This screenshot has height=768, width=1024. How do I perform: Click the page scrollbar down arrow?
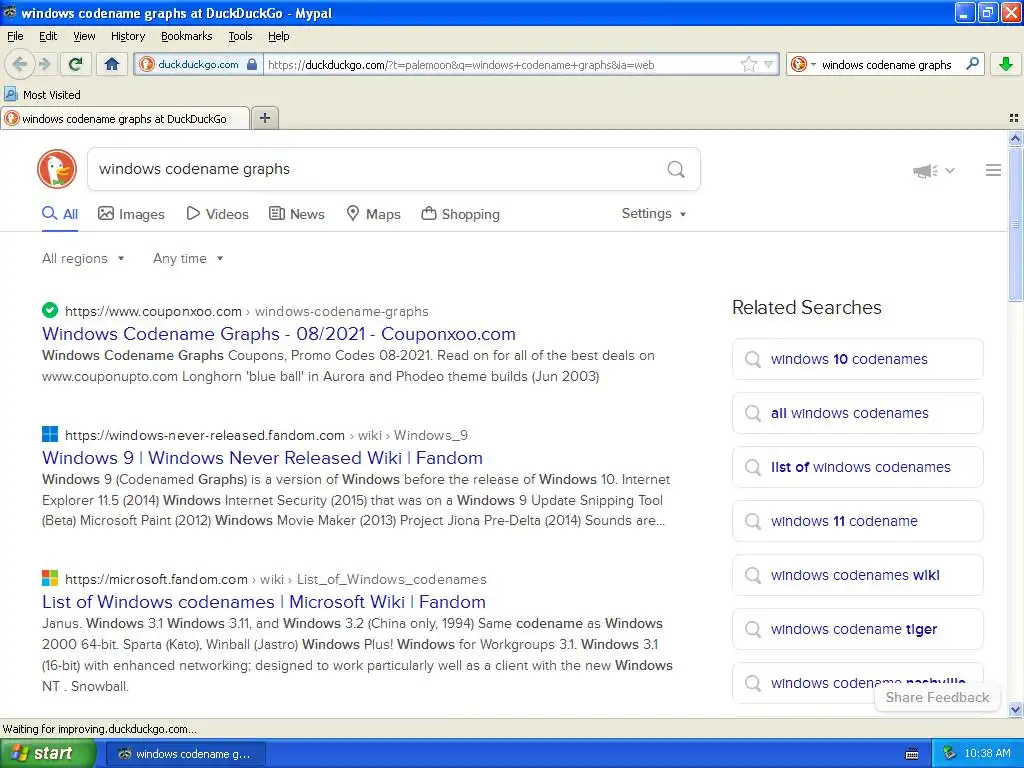[1015, 710]
